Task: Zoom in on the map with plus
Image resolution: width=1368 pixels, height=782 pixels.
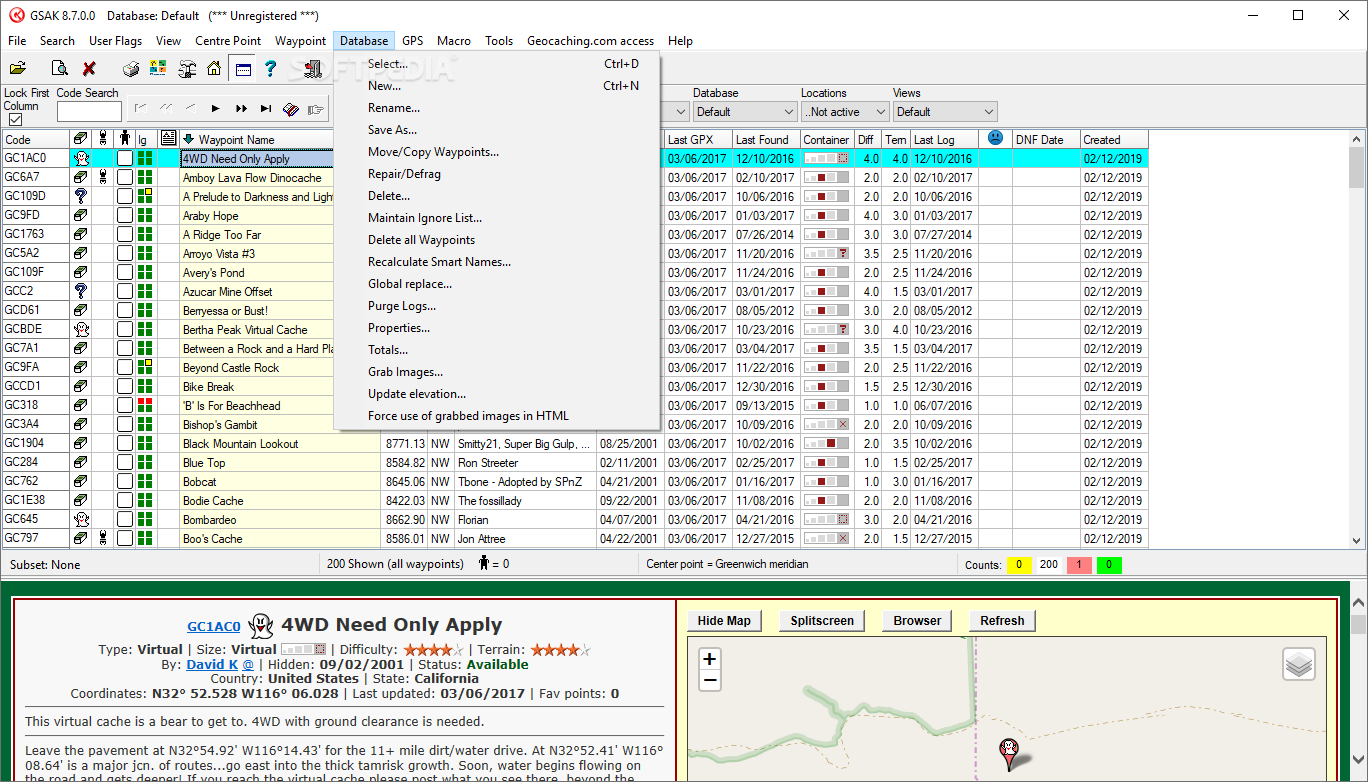Action: (710, 659)
